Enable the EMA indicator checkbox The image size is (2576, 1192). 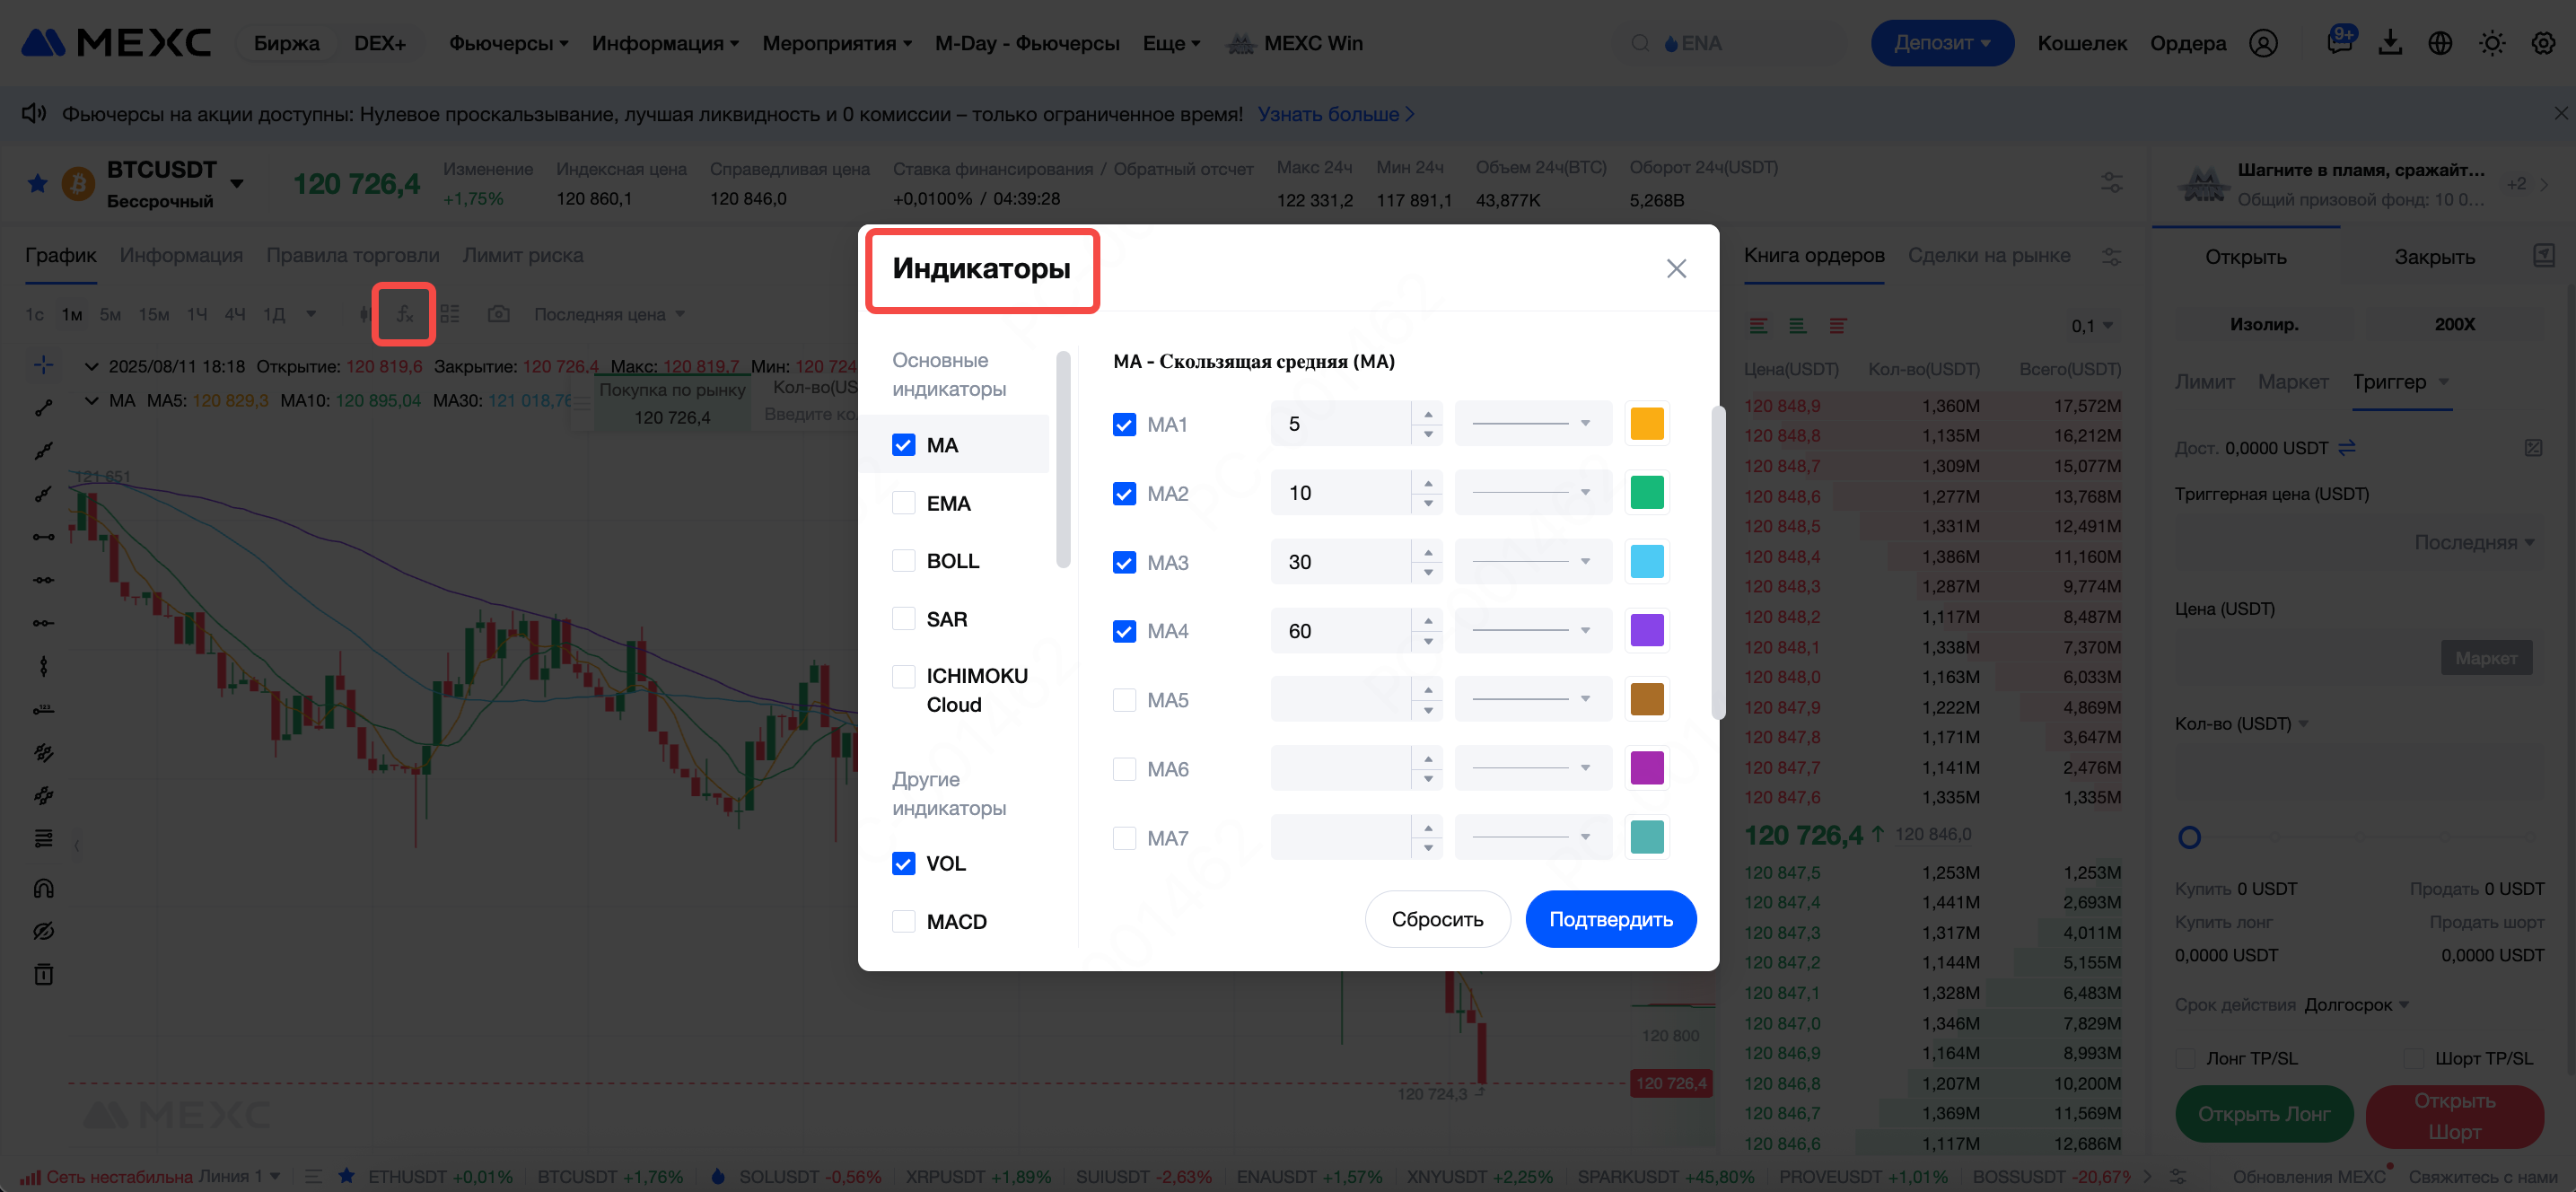[903, 503]
